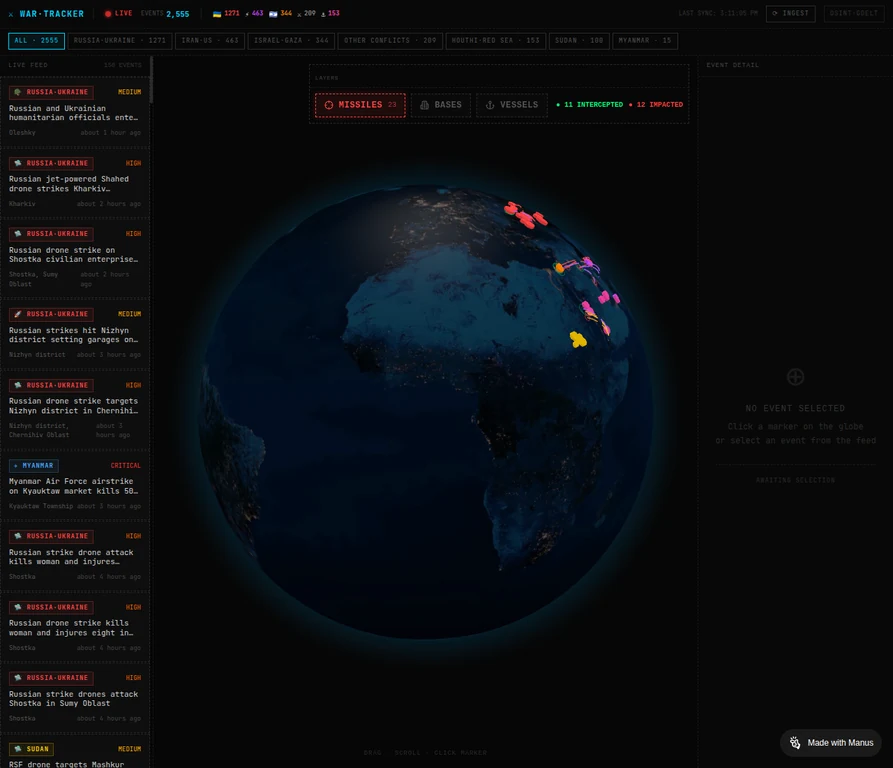Click the icon on the Kharkiv Shahed event tag
The height and width of the screenshot is (768, 893).
point(18,163)
